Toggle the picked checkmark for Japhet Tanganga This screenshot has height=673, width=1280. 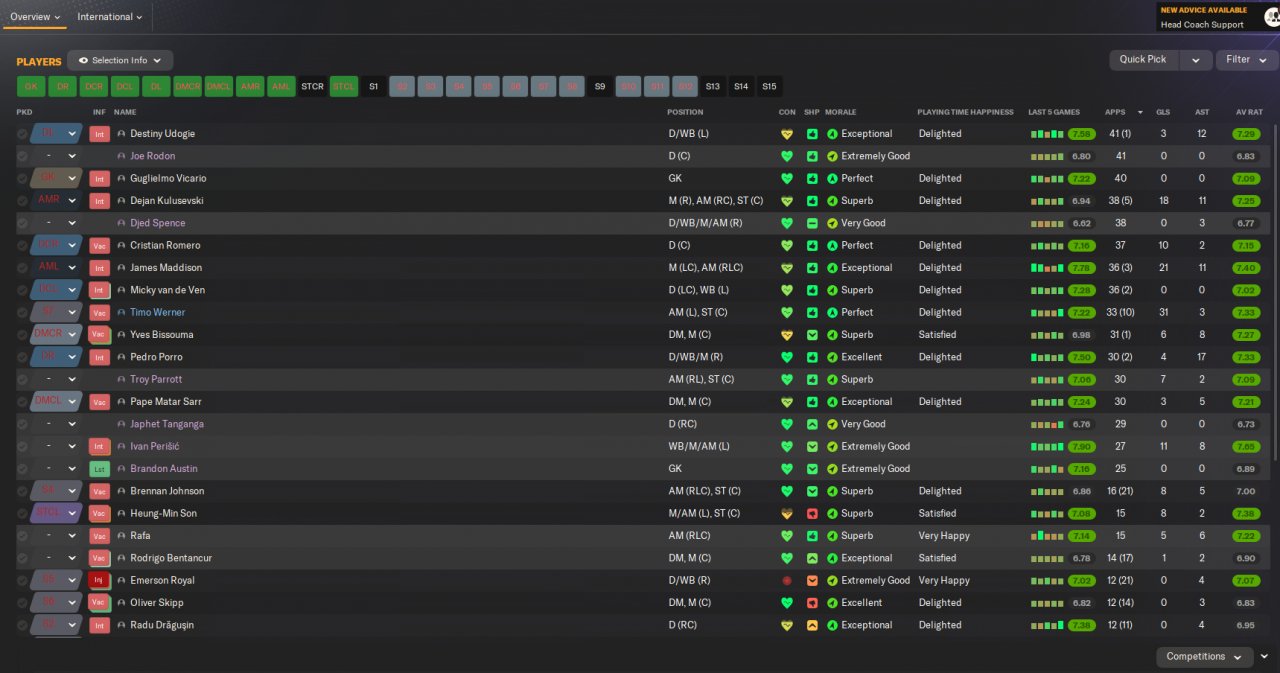22,424
